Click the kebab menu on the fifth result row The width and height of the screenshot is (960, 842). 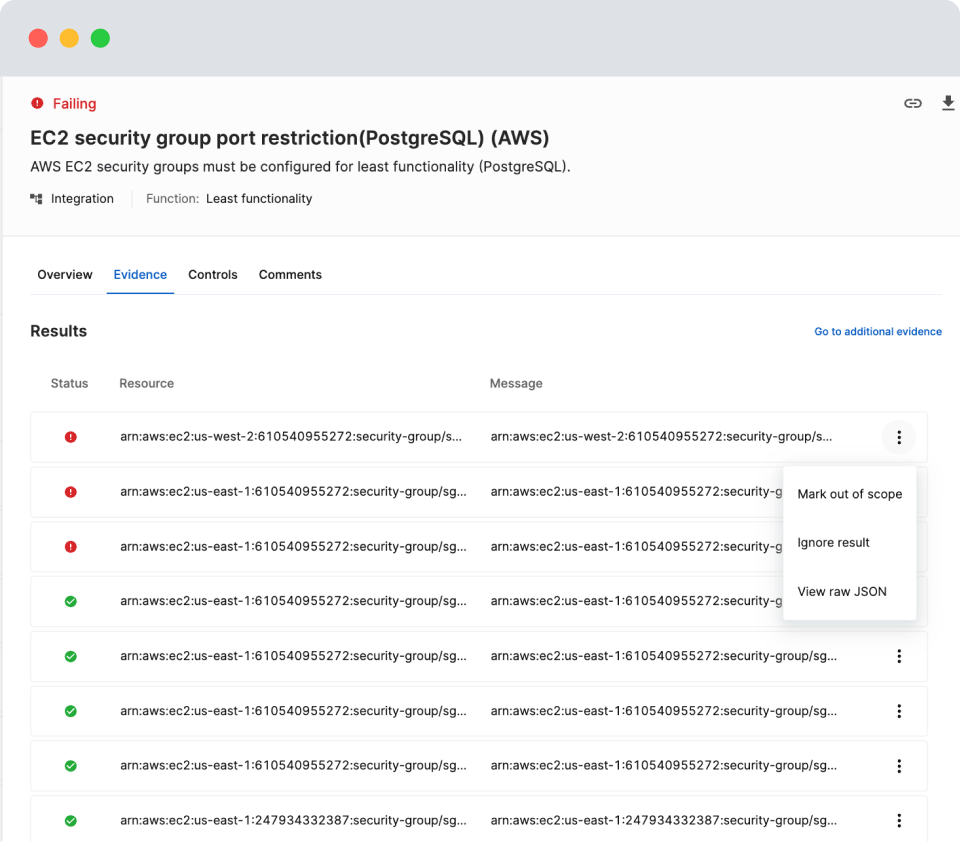tap(899, 656)
